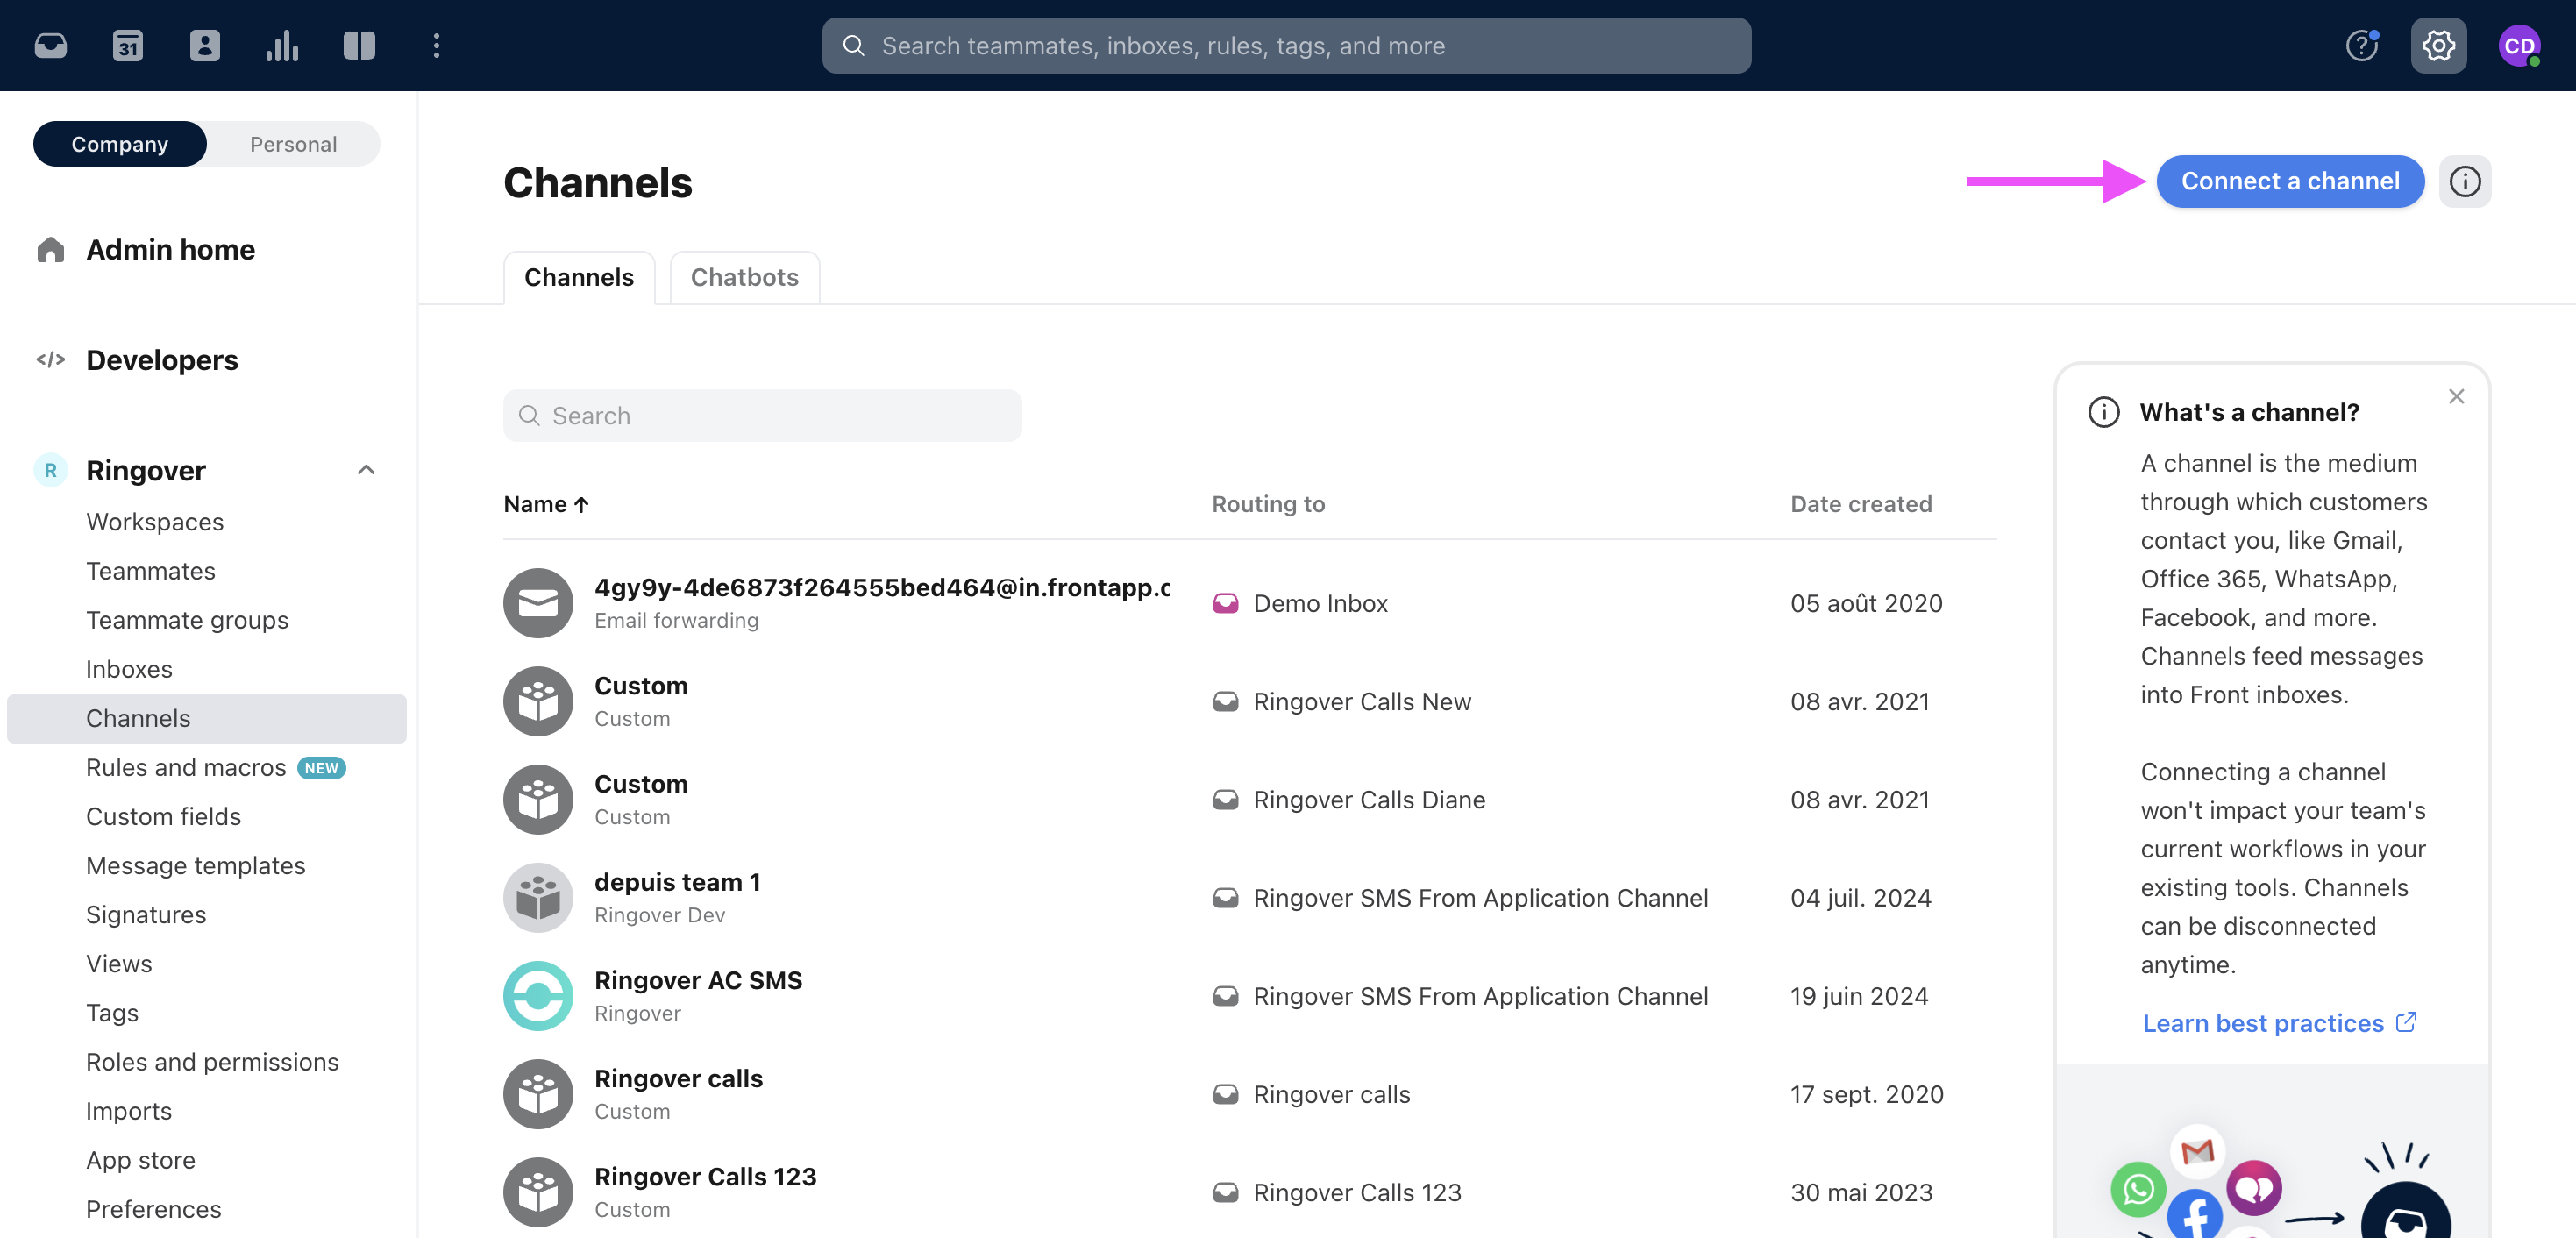The width and height of the screenshot is (2576, 1238).
Task: Select the Chatbots tab
Action: 744,277
